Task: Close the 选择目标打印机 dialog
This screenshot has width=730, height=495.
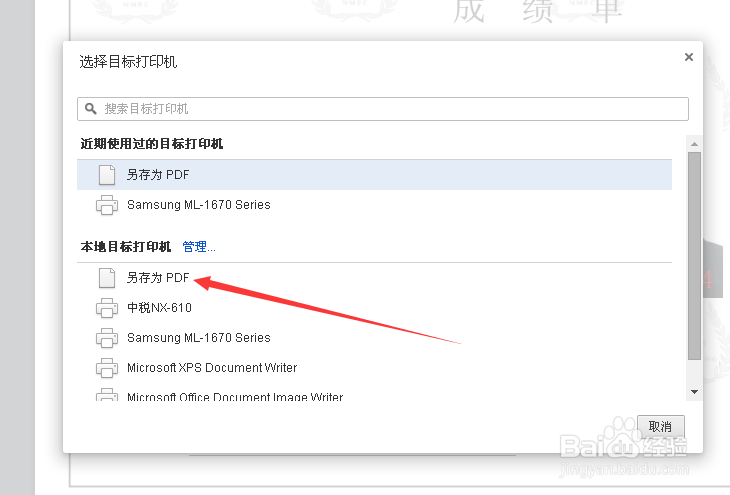Action: tap(689, 57)
